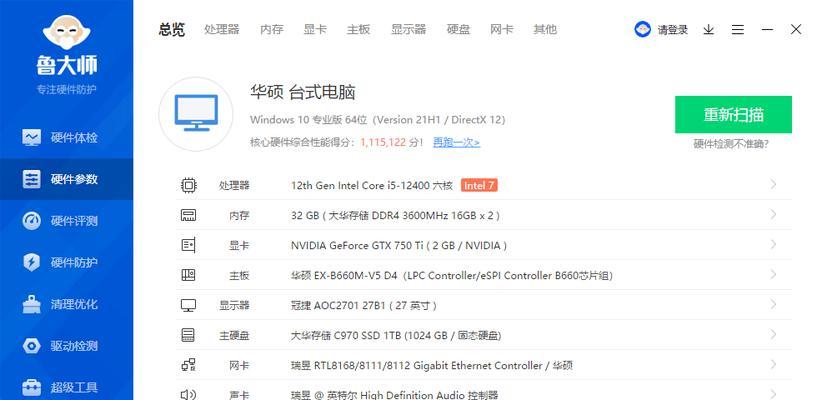Screen dimensions: 817x400
Task: Expand the 显示器 row chevron
Action: [773, 304]
